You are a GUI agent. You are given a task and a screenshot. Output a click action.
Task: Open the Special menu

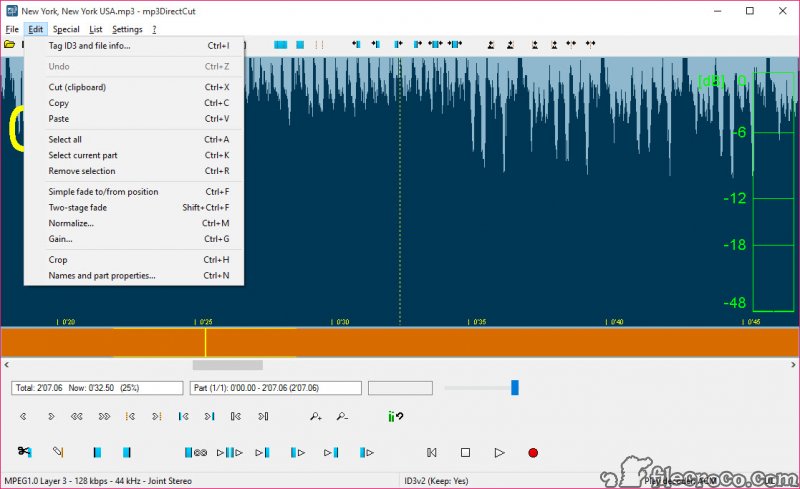click(66, 29)
